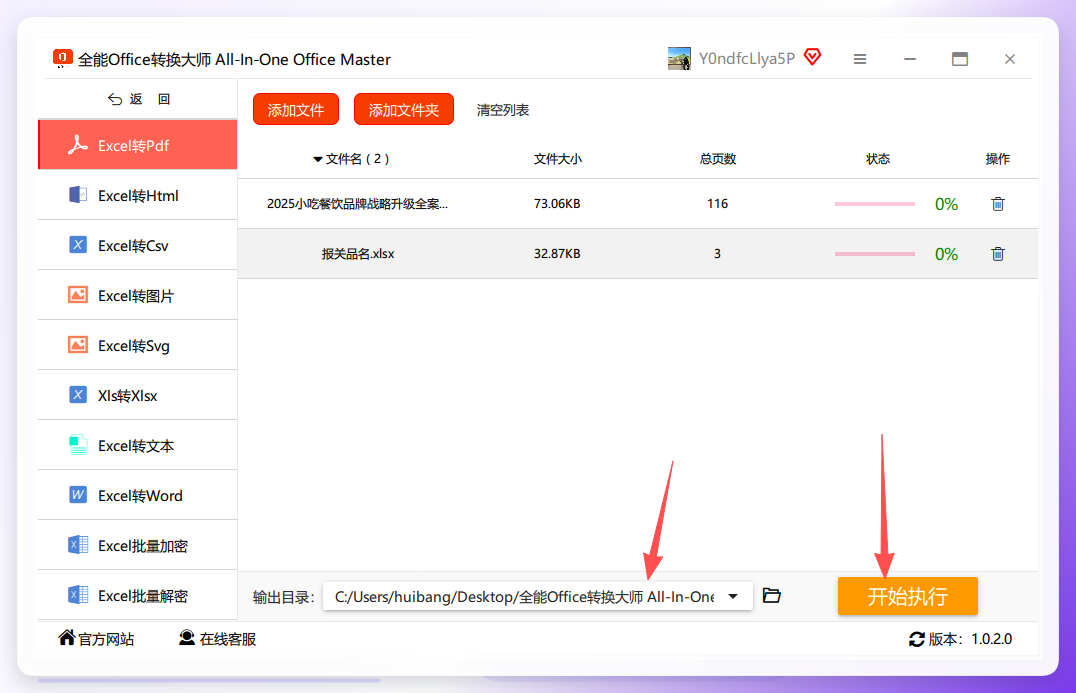Image resolution: width=1076 pixels, height=693 pixels.
Task: Click the Excel转Svg sidebar icon
Action: 78,345
